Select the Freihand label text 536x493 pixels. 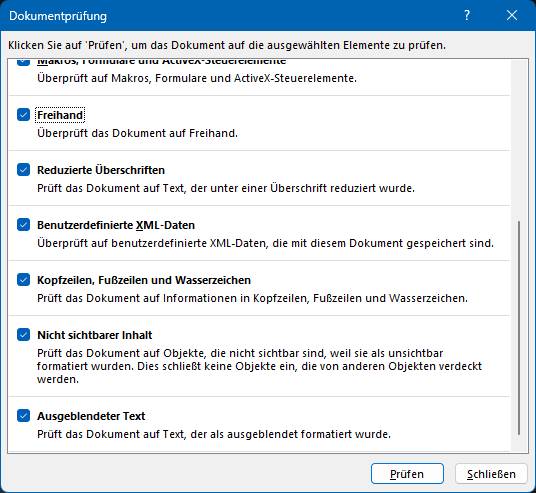(x=60, y=115)
